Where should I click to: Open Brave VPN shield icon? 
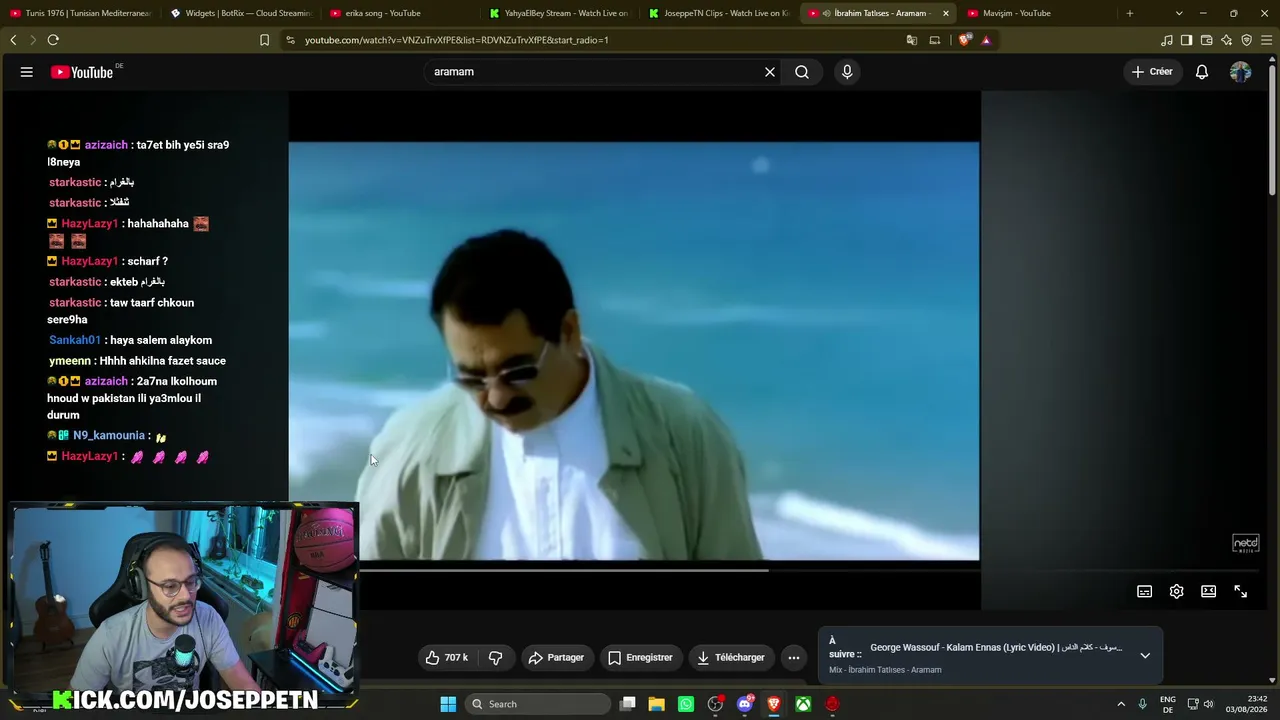click(1247, 40)
